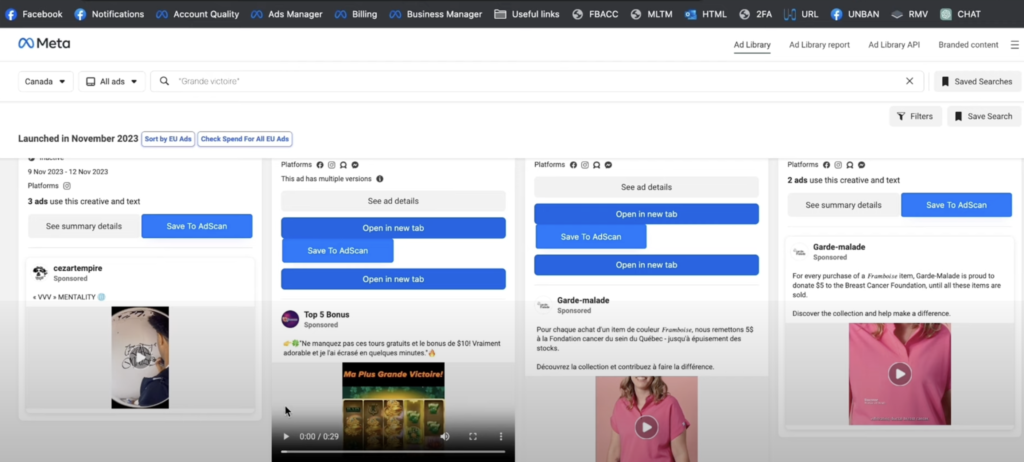Open video more options menu
The width and height of the screenshot is (1024, 462).
(x=501, y=436)
